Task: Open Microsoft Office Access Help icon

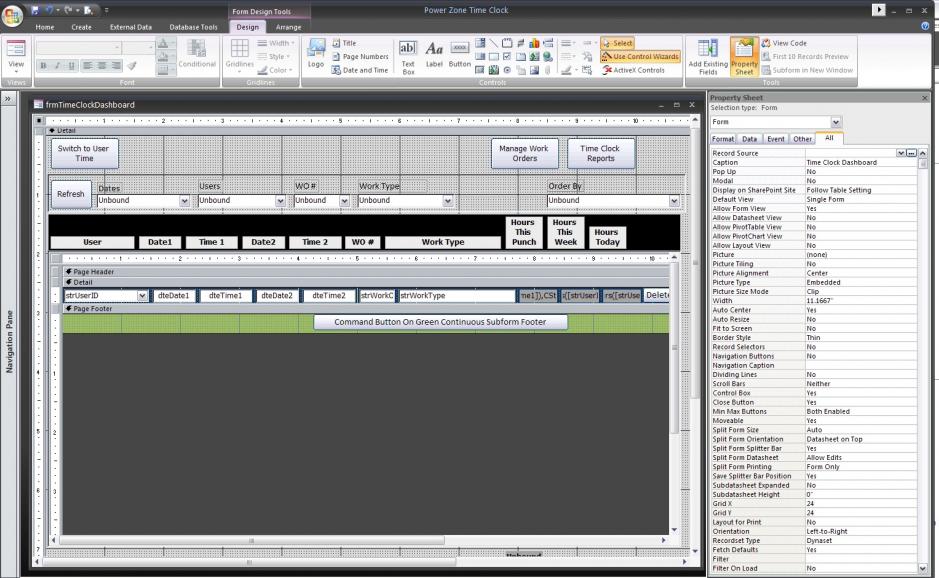Action: tap(926, 26)
